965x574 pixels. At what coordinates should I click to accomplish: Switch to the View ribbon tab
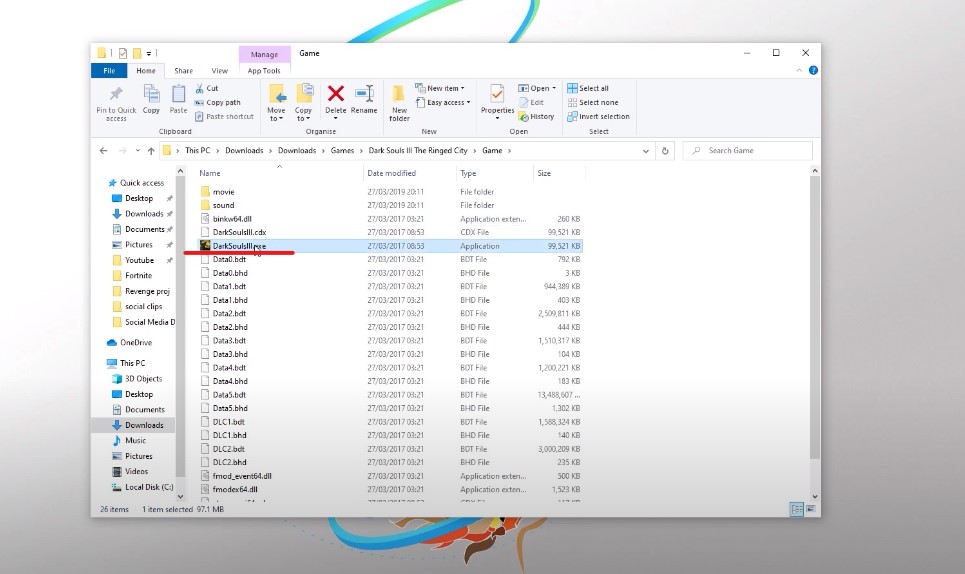coord(220,71)
